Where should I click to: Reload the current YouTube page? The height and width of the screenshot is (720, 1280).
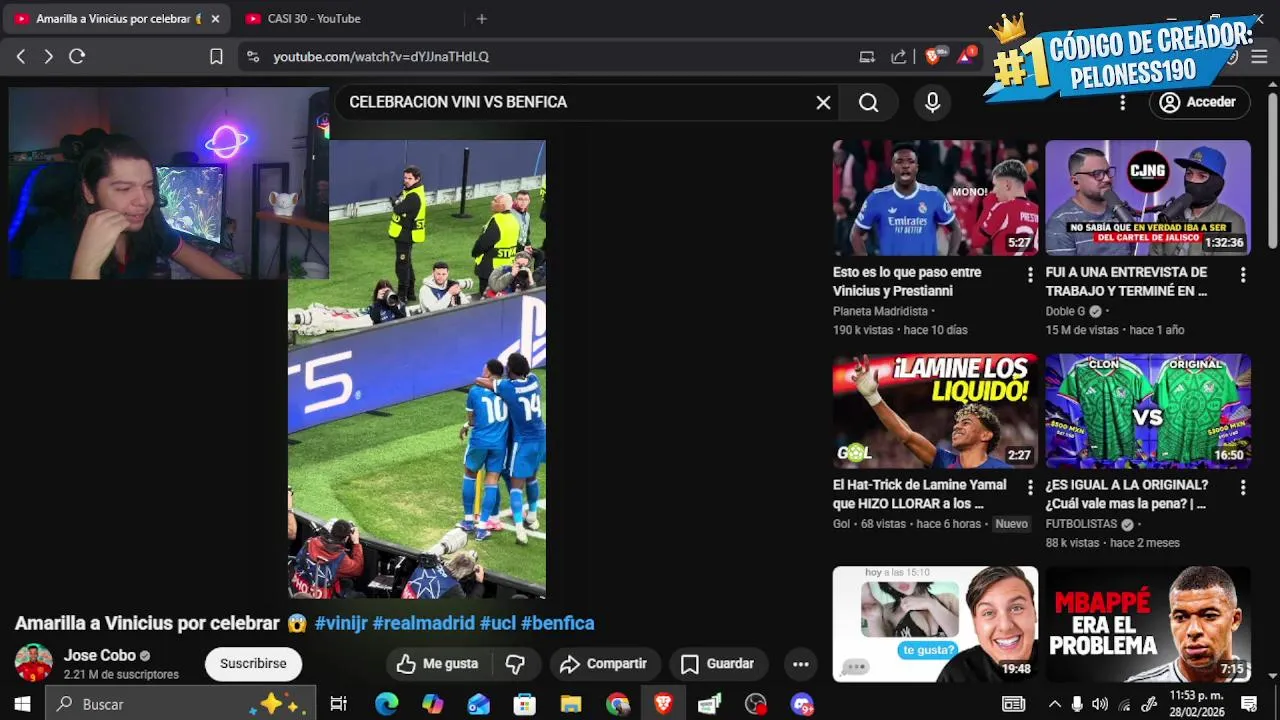77,57
